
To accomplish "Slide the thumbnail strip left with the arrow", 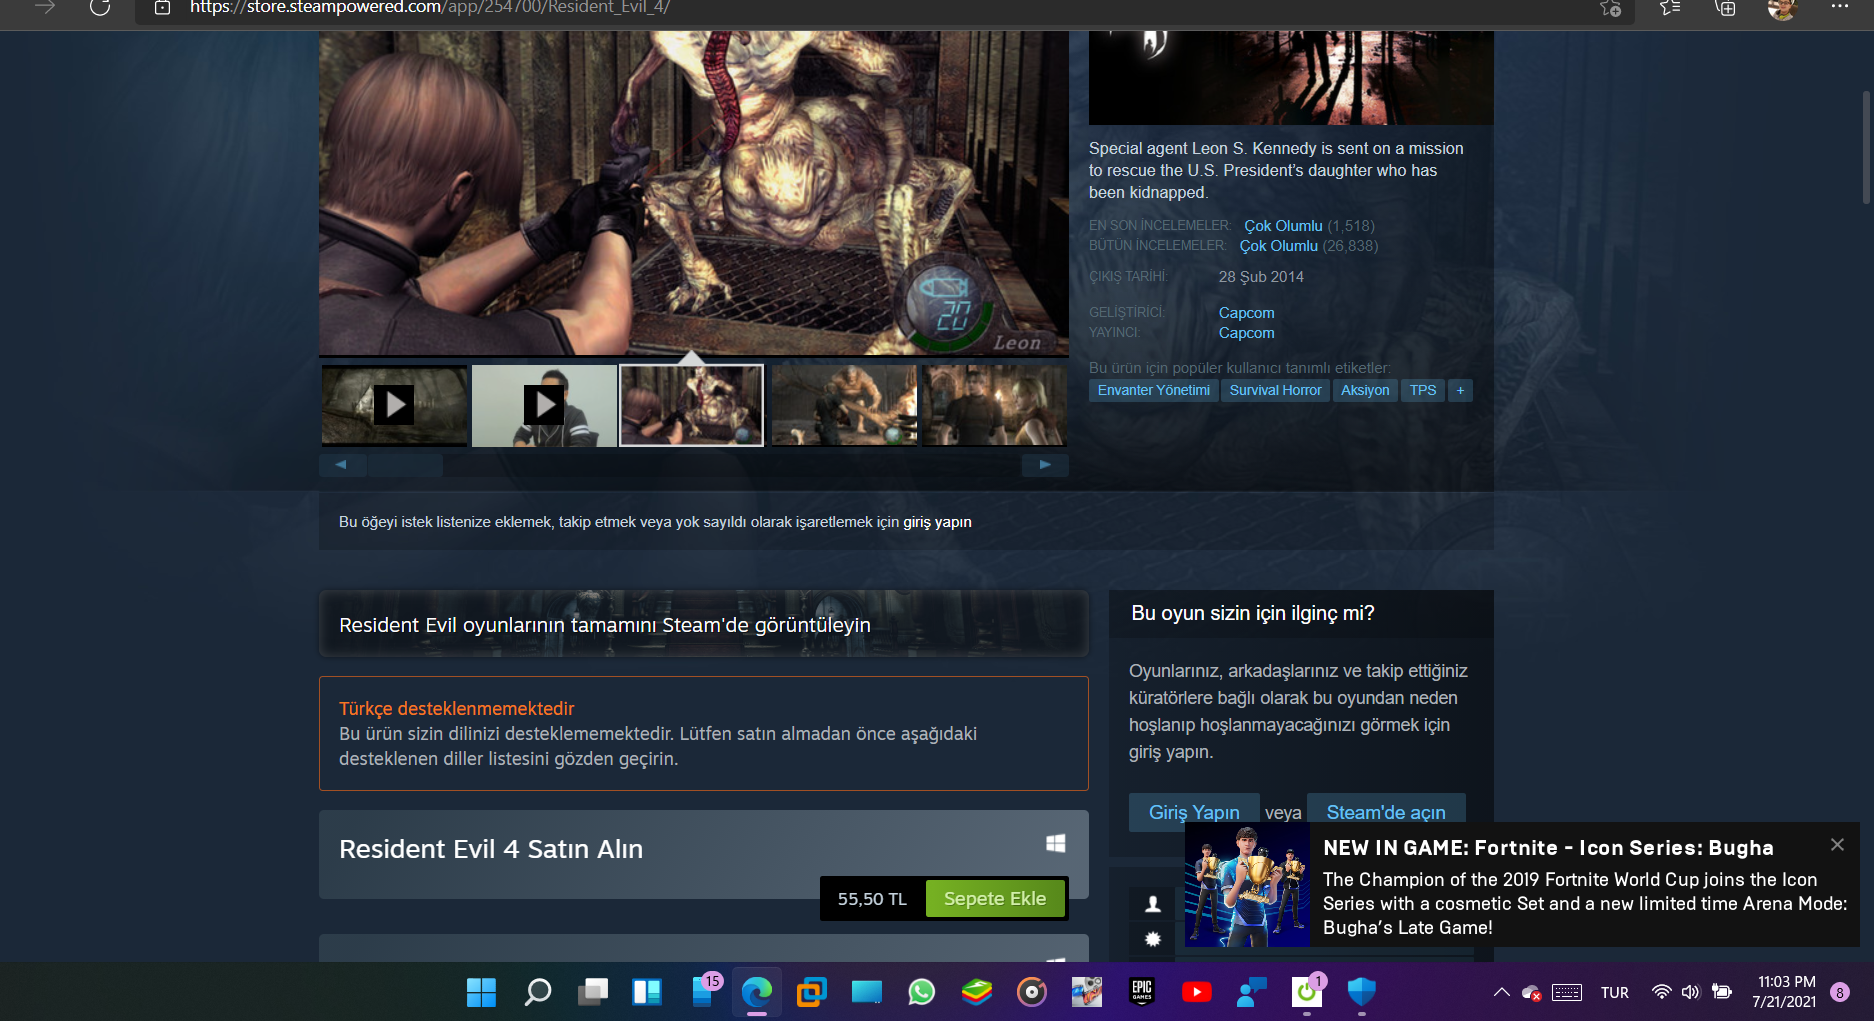I will point(342,465).
